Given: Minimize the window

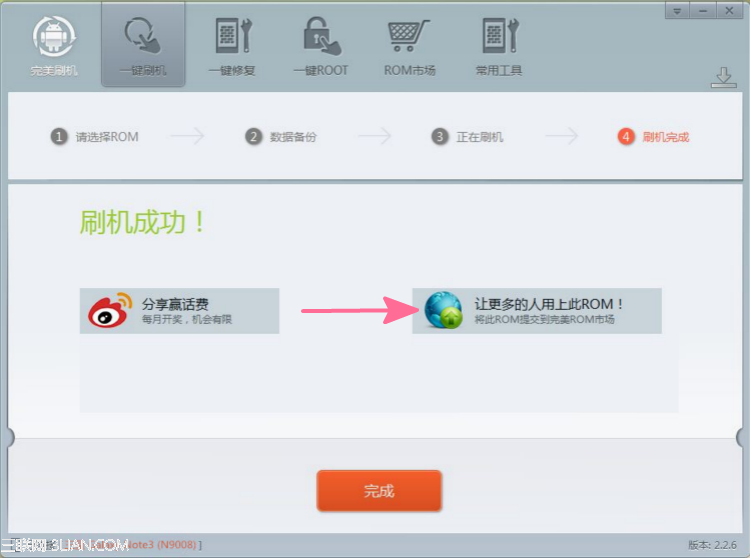Looking at the screenshot, I should [x=703, y=11].
